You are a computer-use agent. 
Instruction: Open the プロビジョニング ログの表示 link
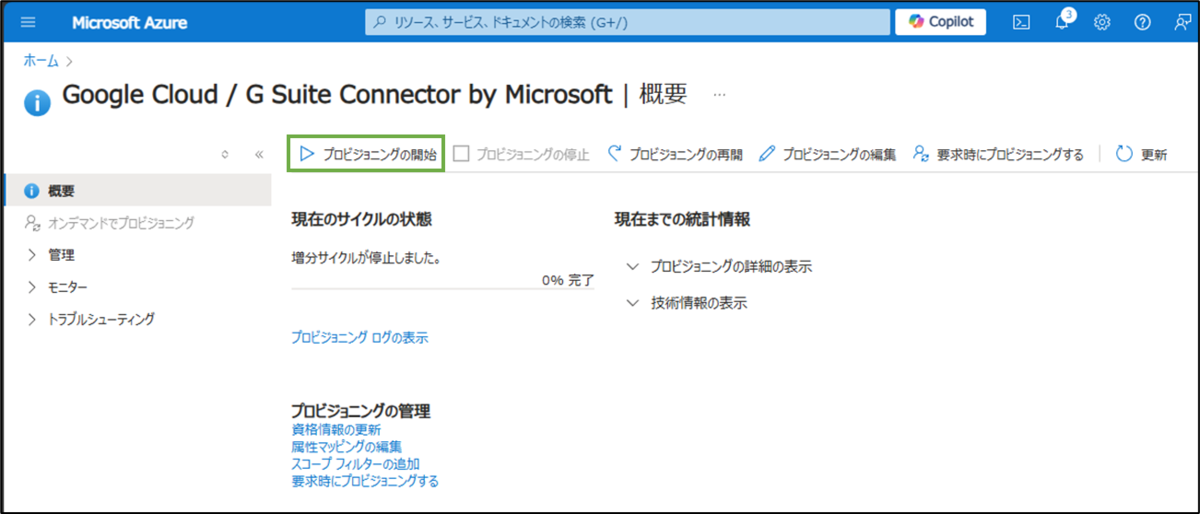click(x=359, y=338)
